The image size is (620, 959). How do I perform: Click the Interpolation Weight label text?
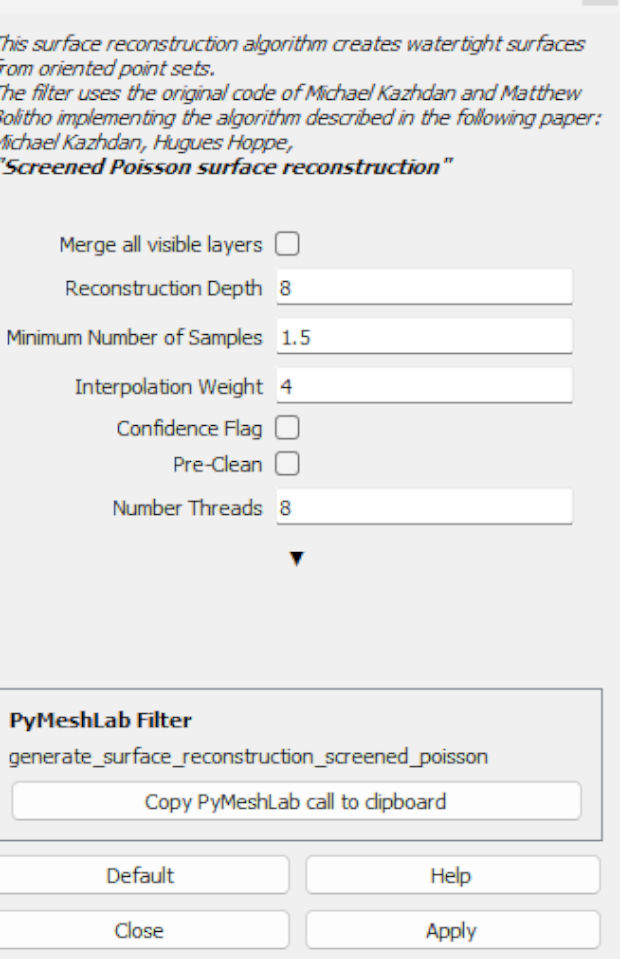[168, 386]
